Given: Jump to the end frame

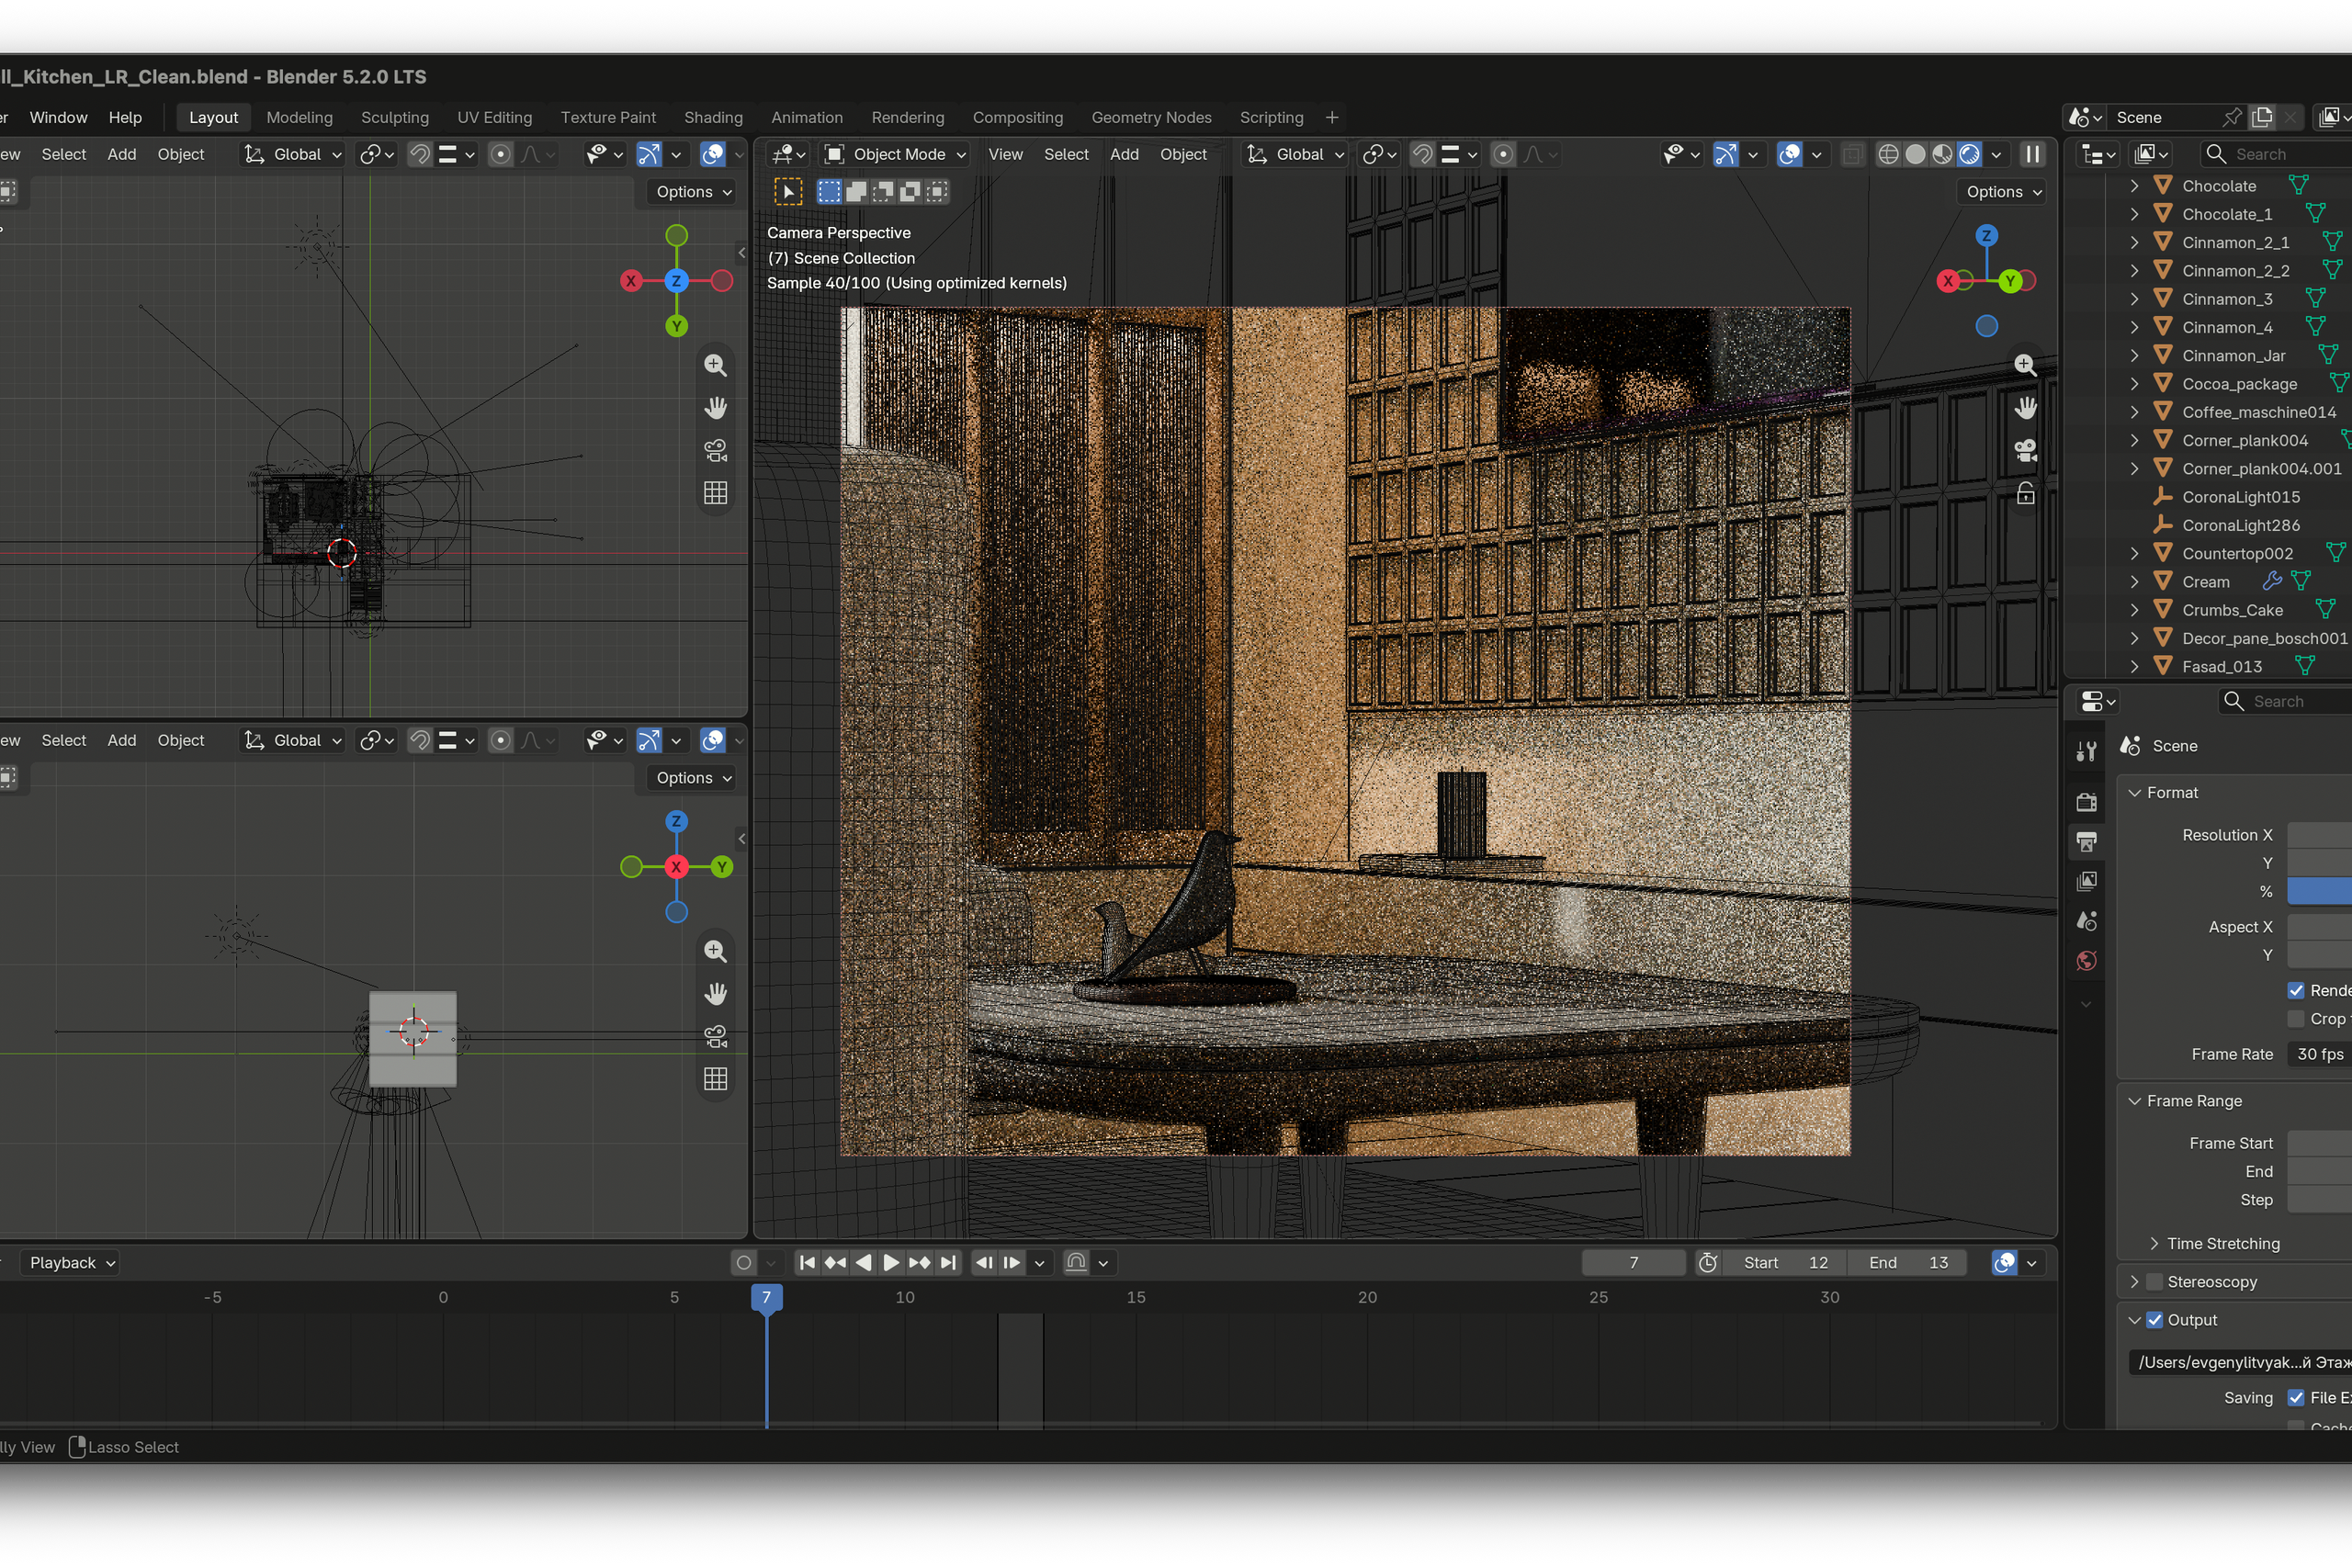Looking at the screenshot, I should click(x=948, y=1263).
